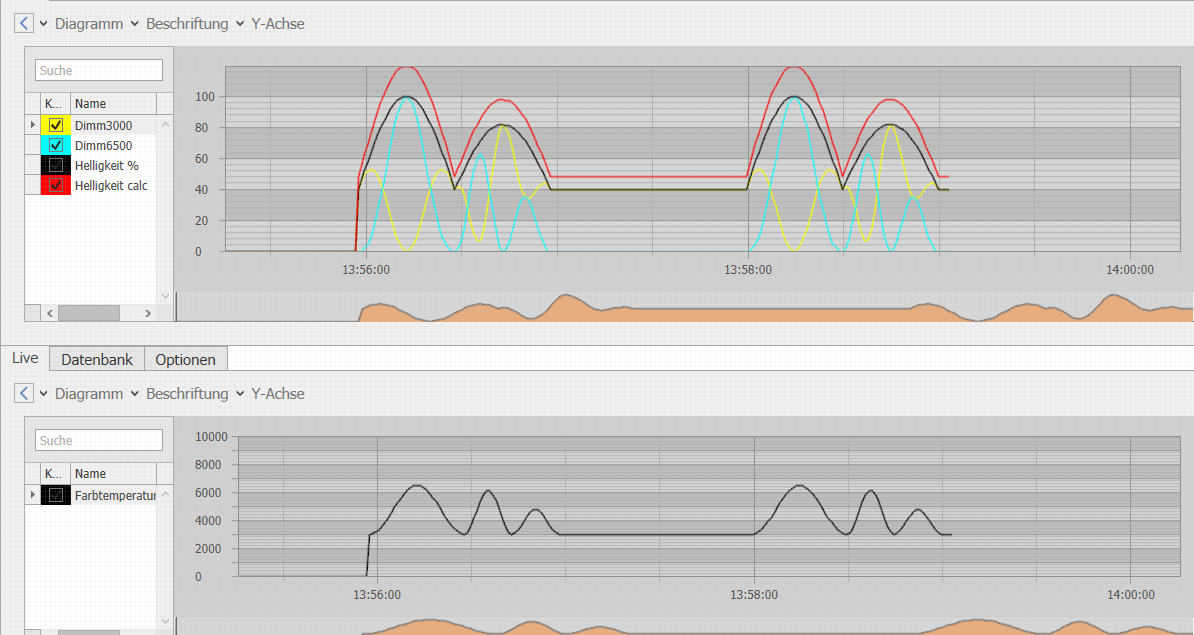Expand the Farbtemperatur row arrow

click(x=33, y=494)
